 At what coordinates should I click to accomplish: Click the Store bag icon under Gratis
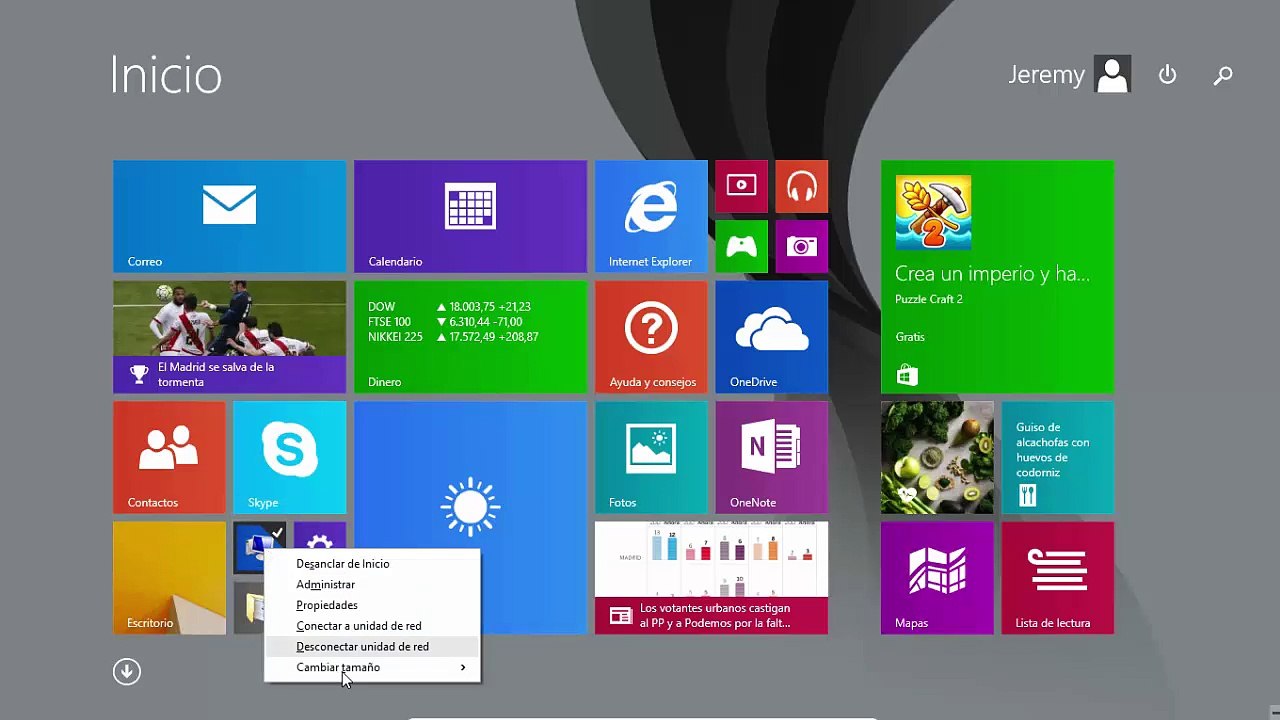point(907,375)
